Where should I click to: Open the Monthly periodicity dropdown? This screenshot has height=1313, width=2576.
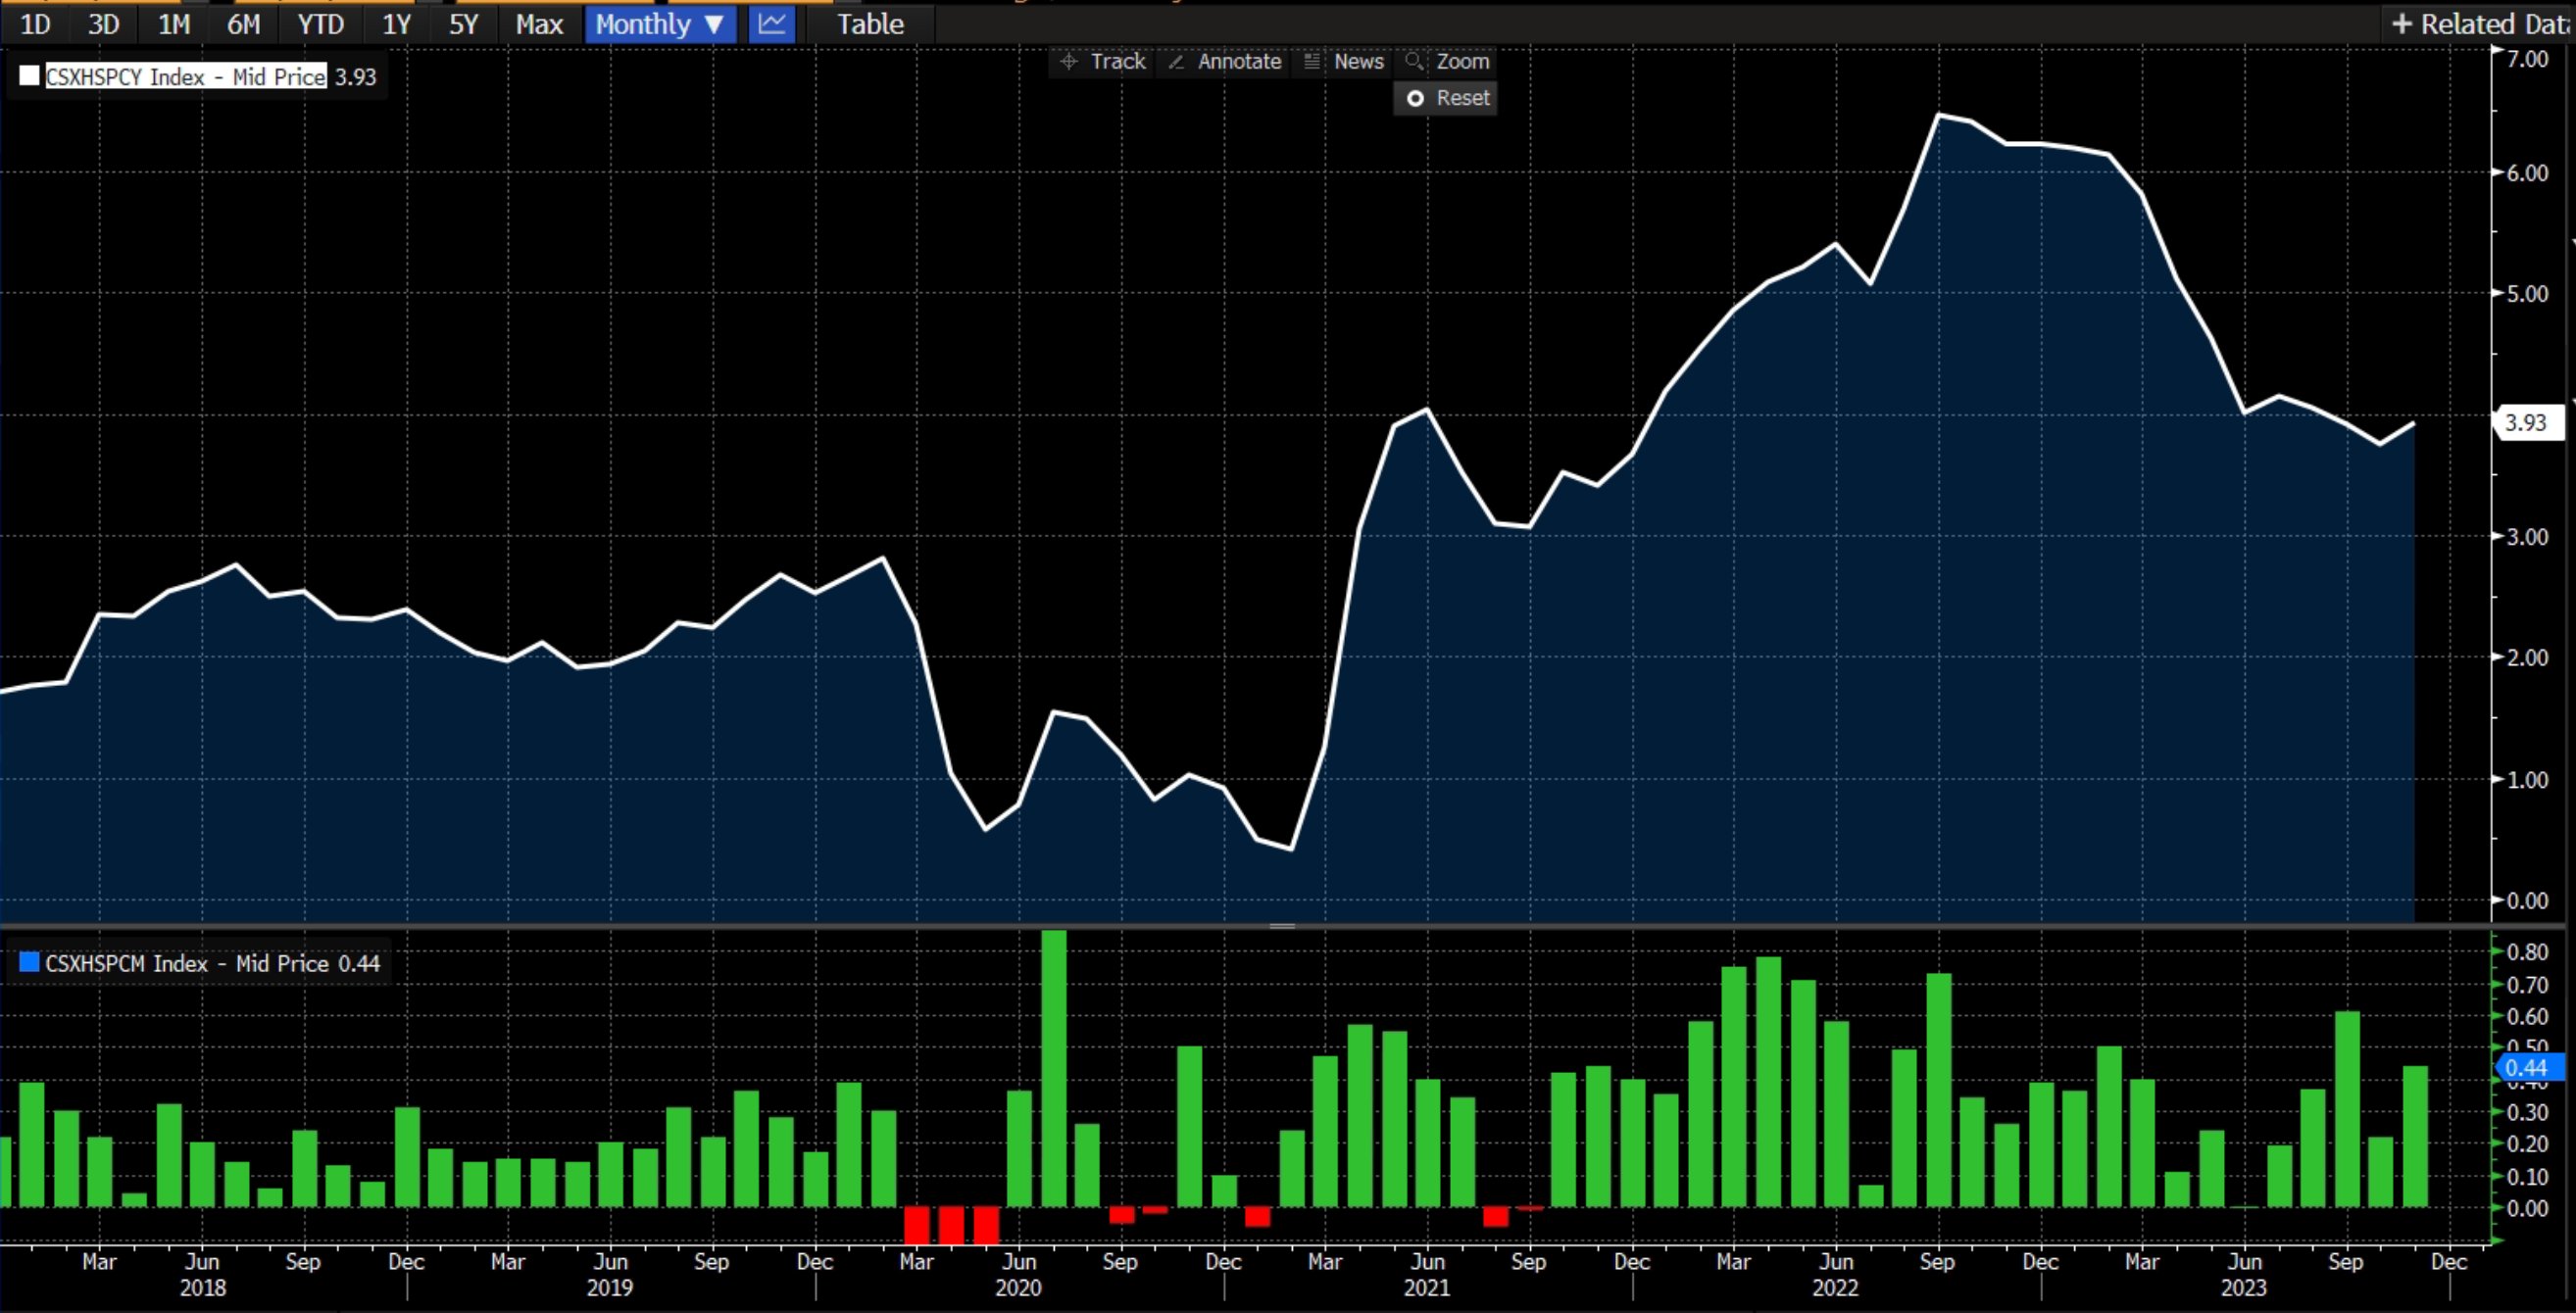point(660,24)
